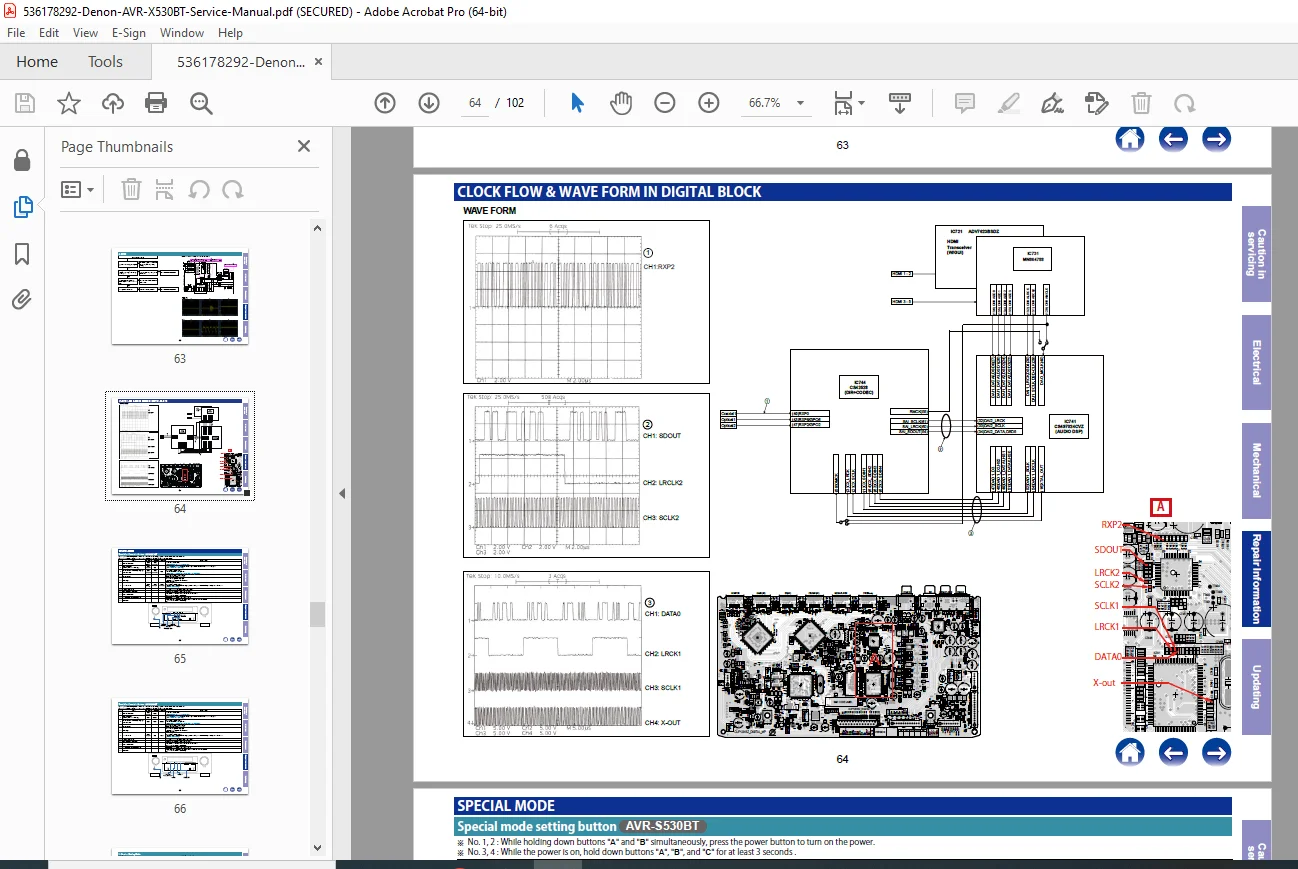Zoom in with the plus icon

pos(709,103)
